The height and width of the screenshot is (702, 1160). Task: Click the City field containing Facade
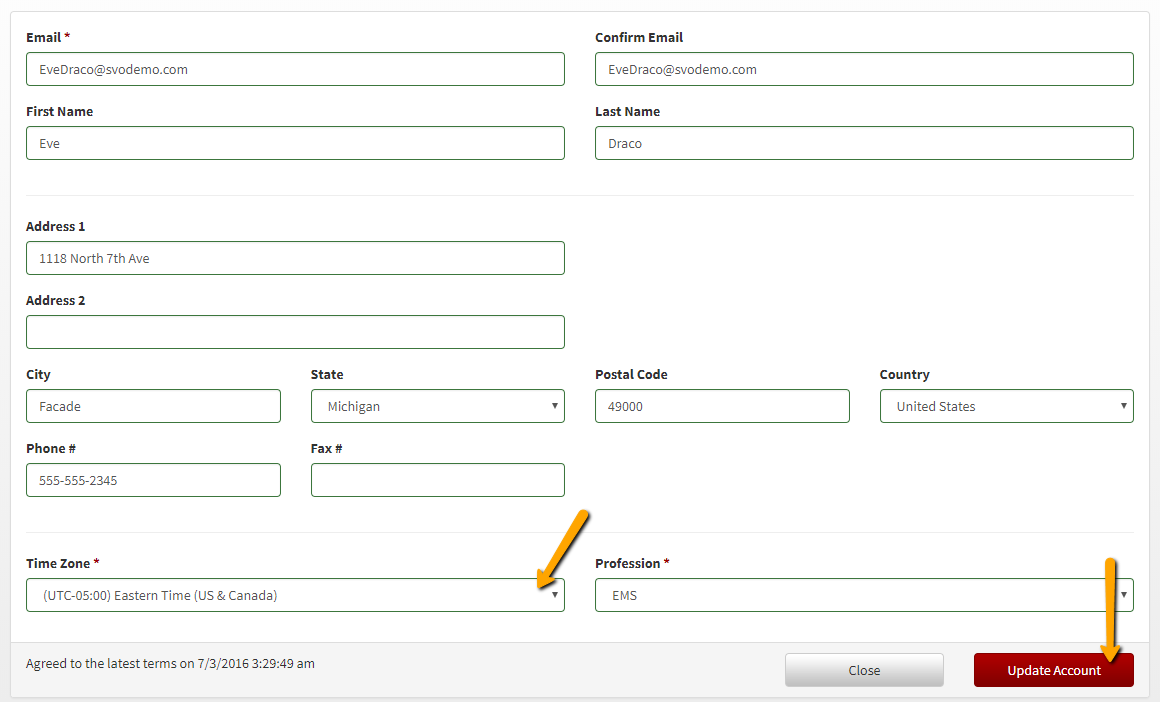point(153,406)
